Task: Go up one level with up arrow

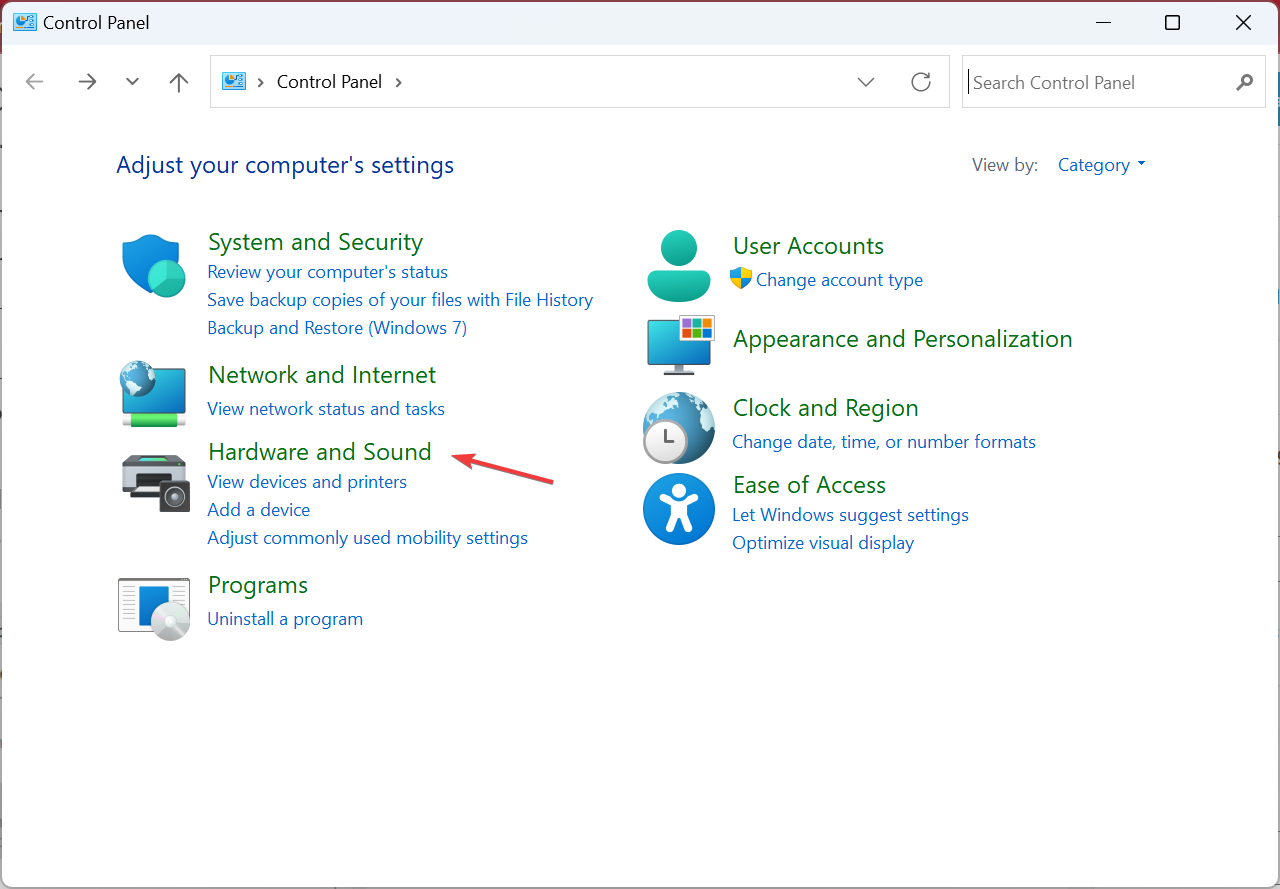Action: point(179,82)
